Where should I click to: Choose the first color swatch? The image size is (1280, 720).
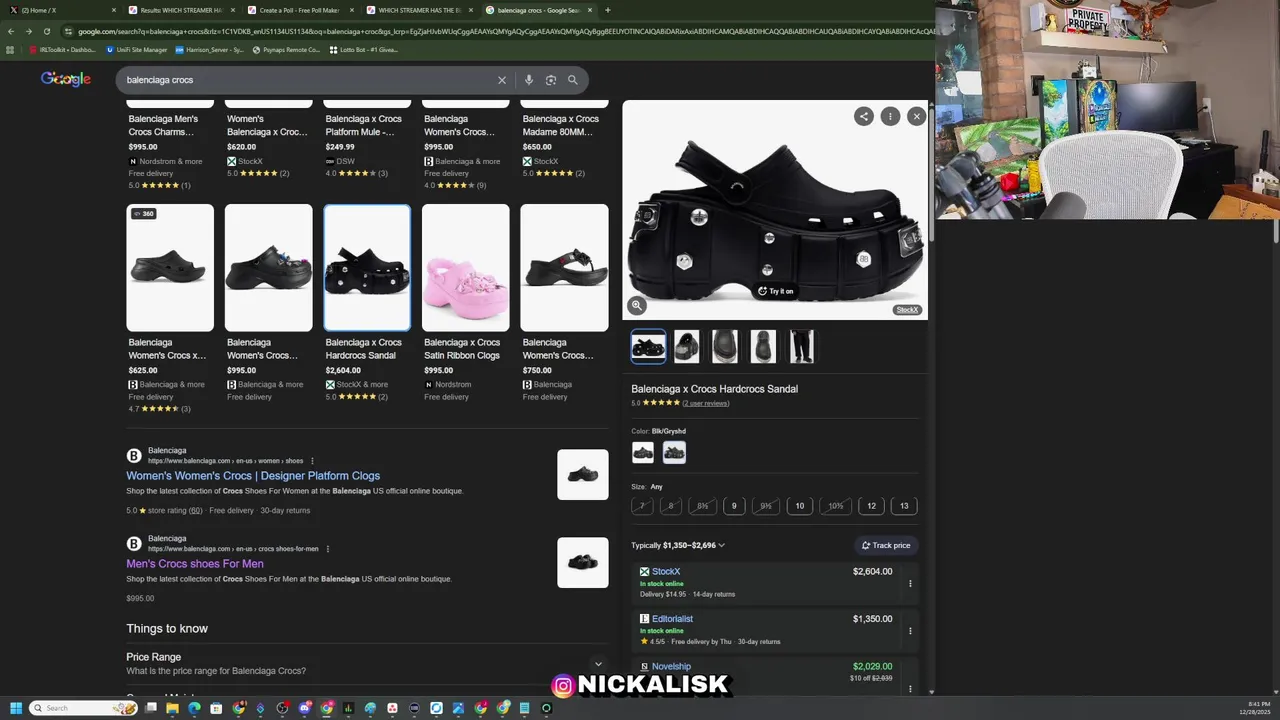(643, 453)
